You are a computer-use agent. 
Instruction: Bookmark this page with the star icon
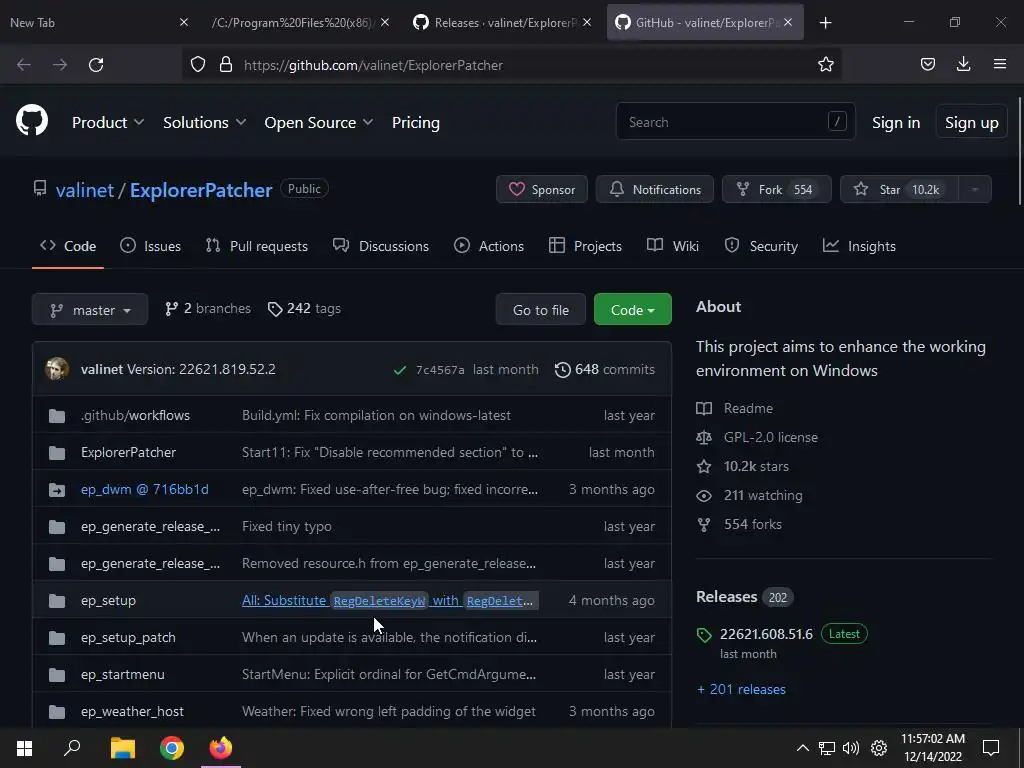pyautogui.click(x=825, y=64)
